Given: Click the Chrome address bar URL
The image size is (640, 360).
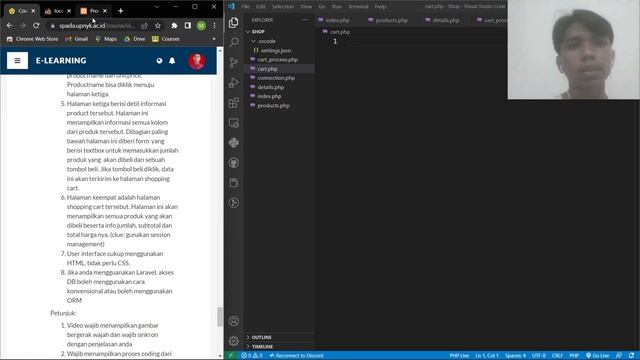Looking at the screenshot, I should [x=97, y=25].
